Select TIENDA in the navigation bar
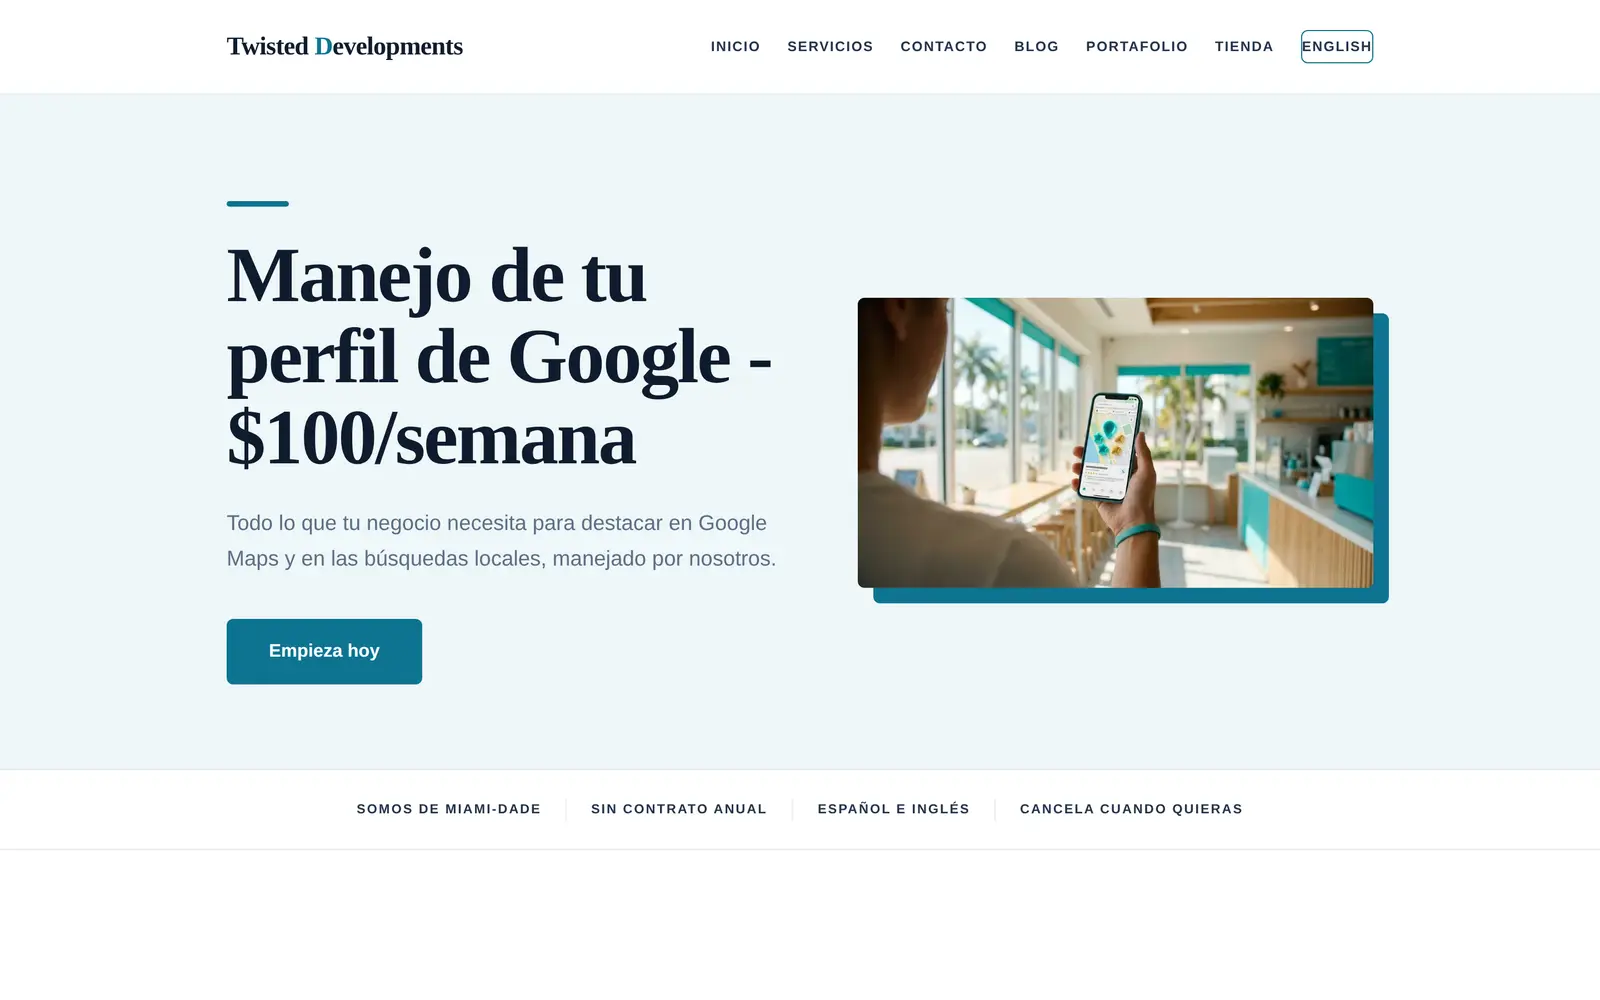 tap(1244, 46)
